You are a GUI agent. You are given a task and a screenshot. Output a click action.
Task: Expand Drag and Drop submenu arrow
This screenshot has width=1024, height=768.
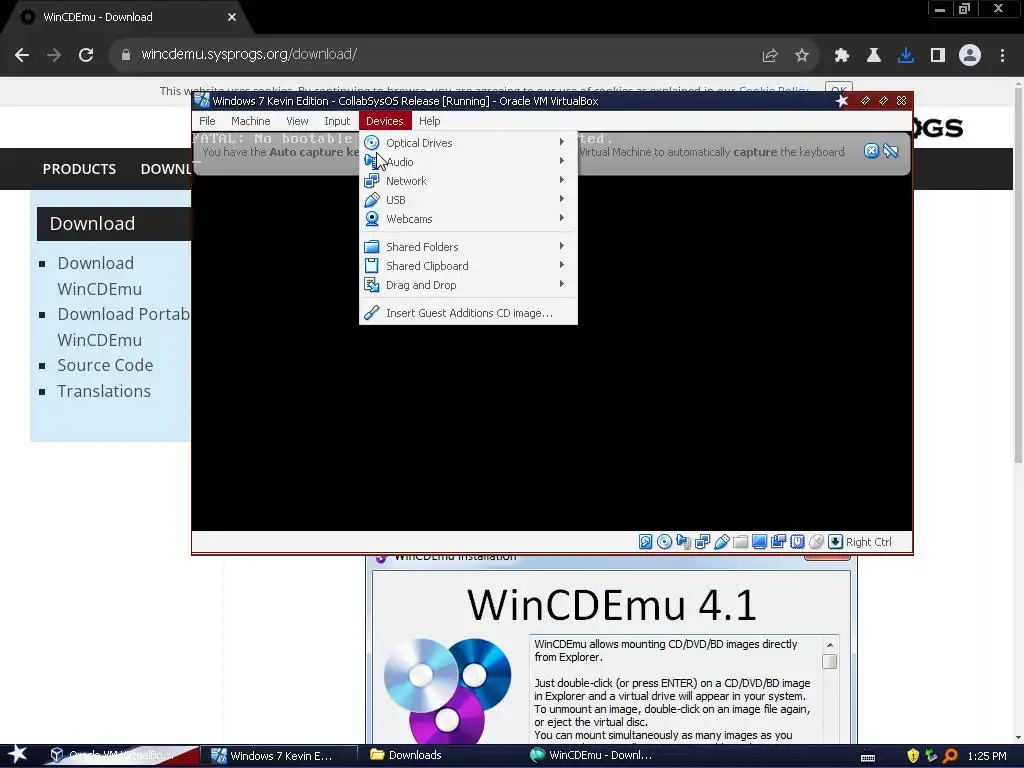coord(562,283)
